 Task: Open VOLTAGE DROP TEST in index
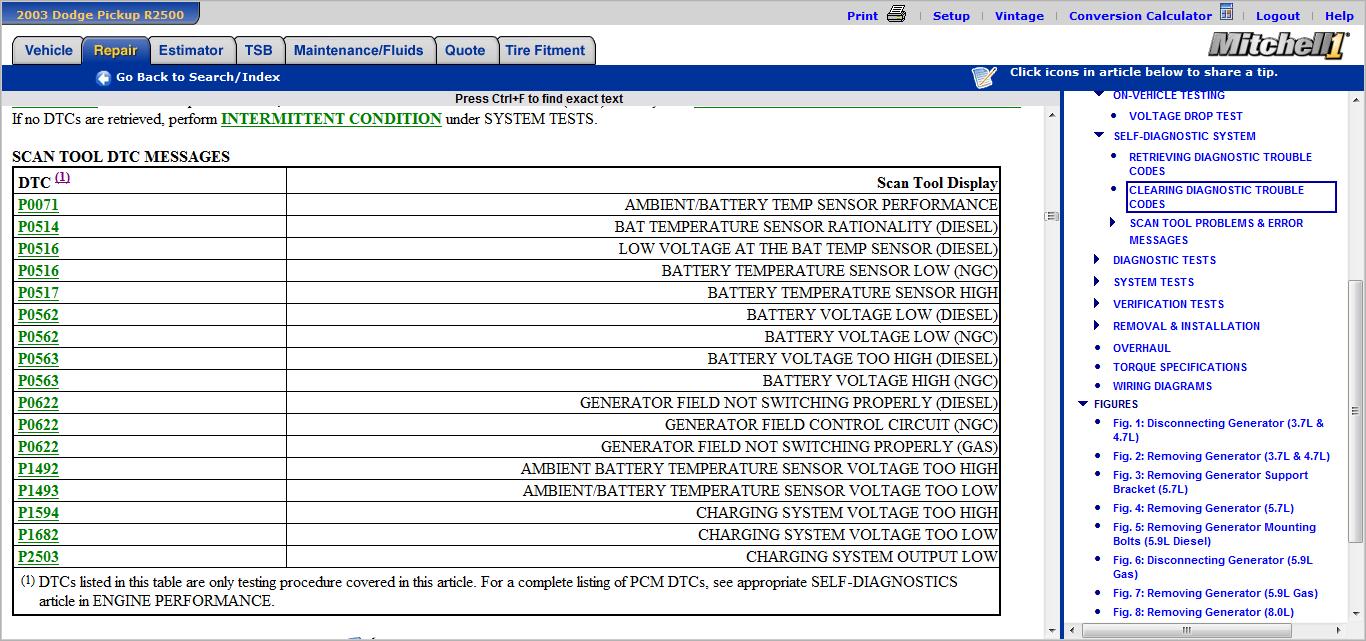[x=1186, y=116]
